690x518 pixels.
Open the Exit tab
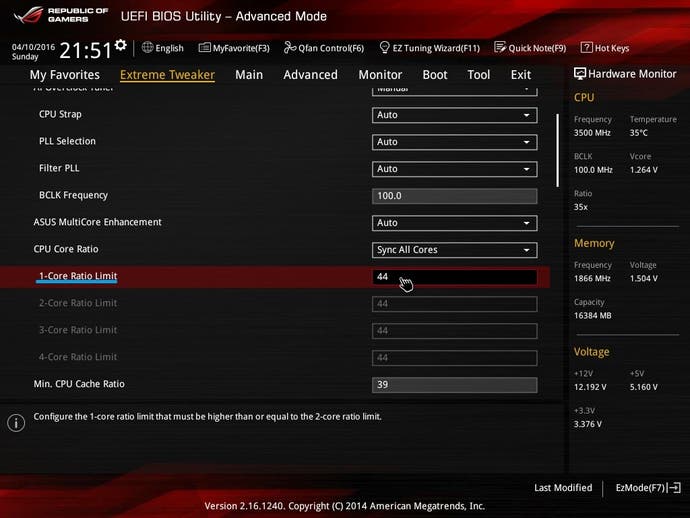pyautogui.click(x=521, y=75)
